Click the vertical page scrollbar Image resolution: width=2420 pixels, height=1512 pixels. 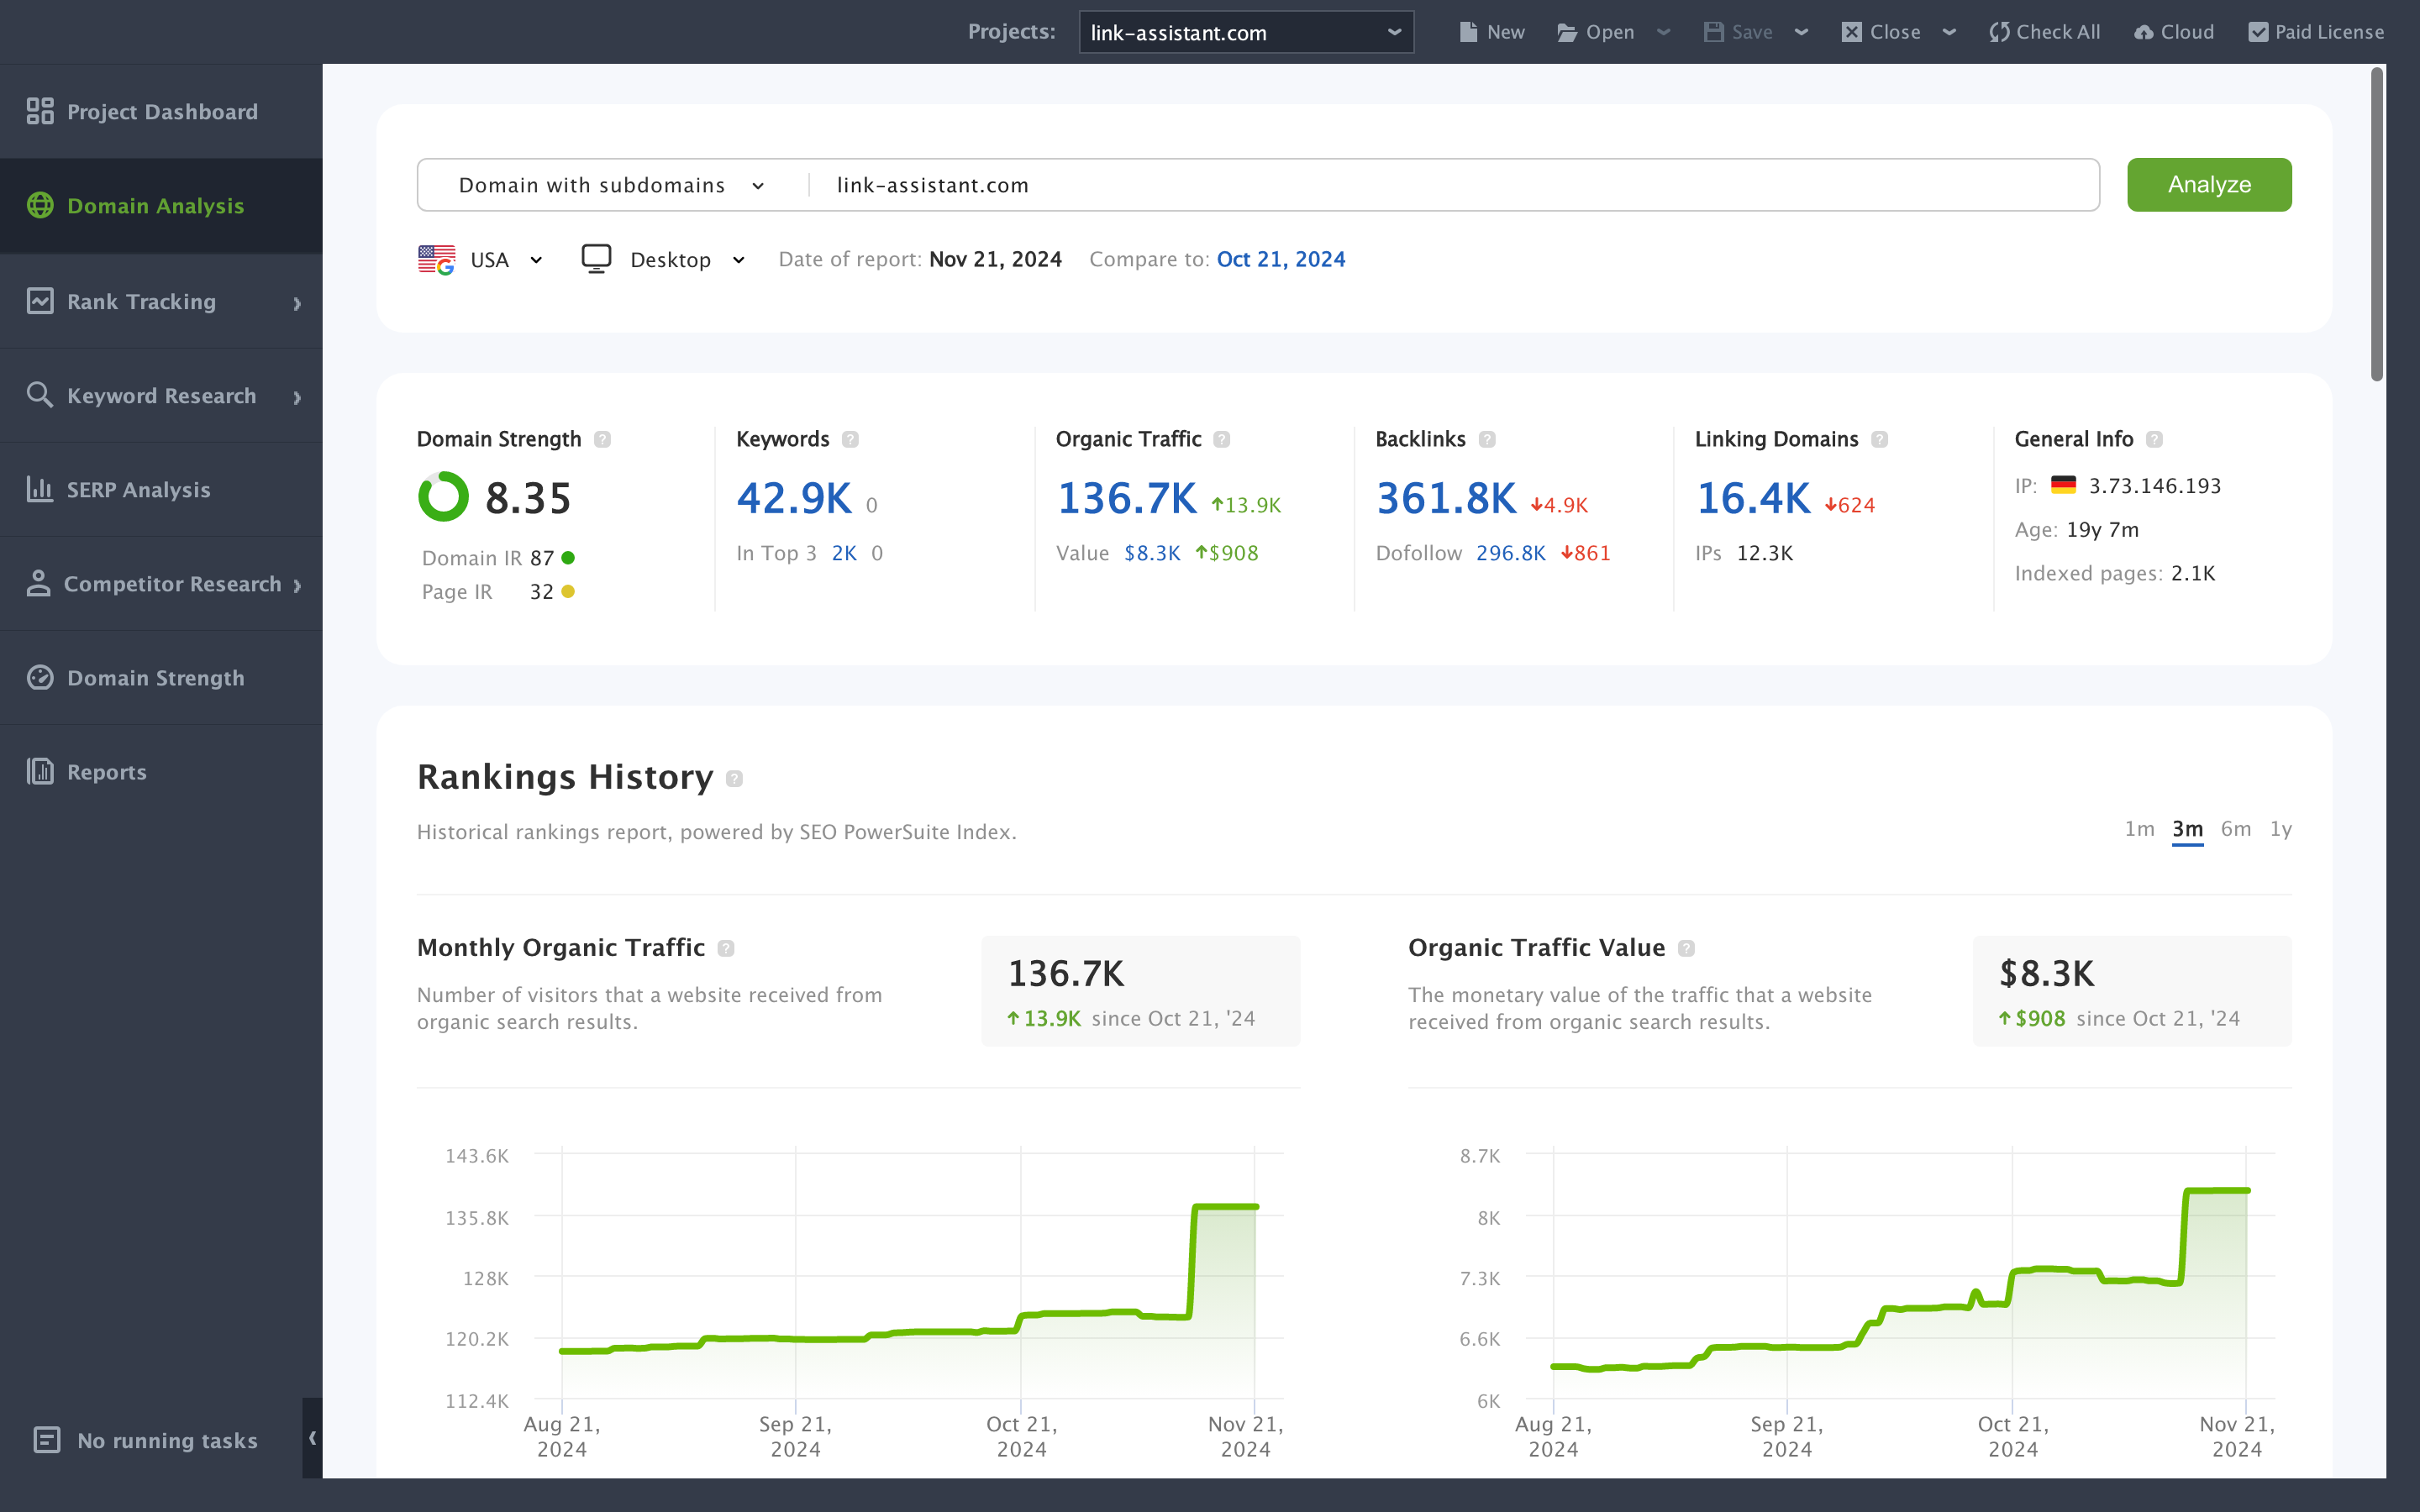(2377, 224)
